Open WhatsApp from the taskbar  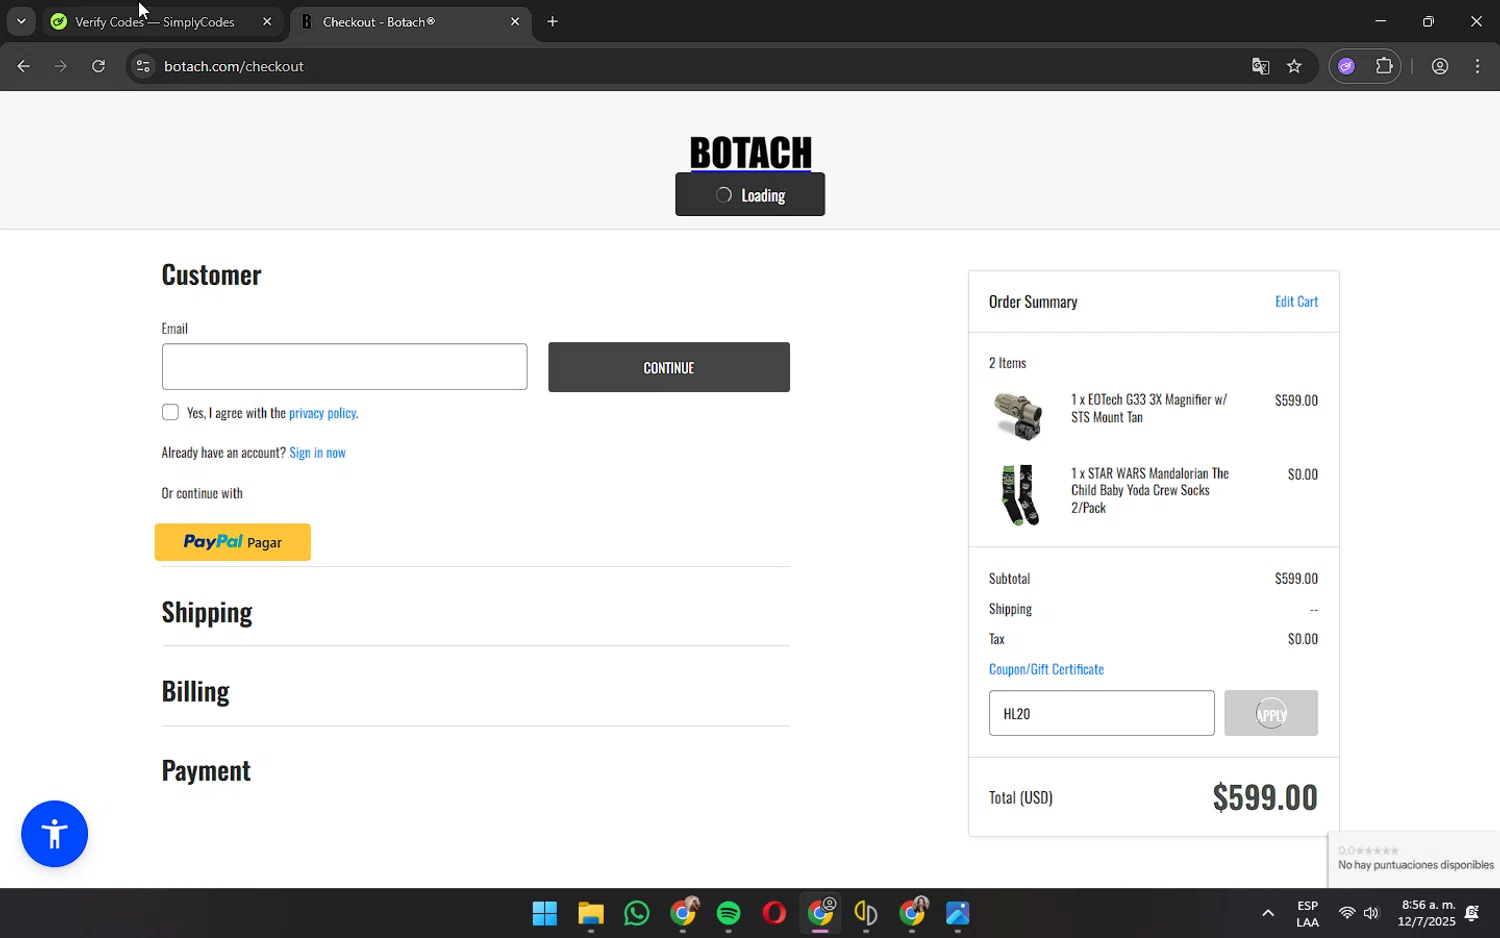pyautogui.click(x=637, y=913)
